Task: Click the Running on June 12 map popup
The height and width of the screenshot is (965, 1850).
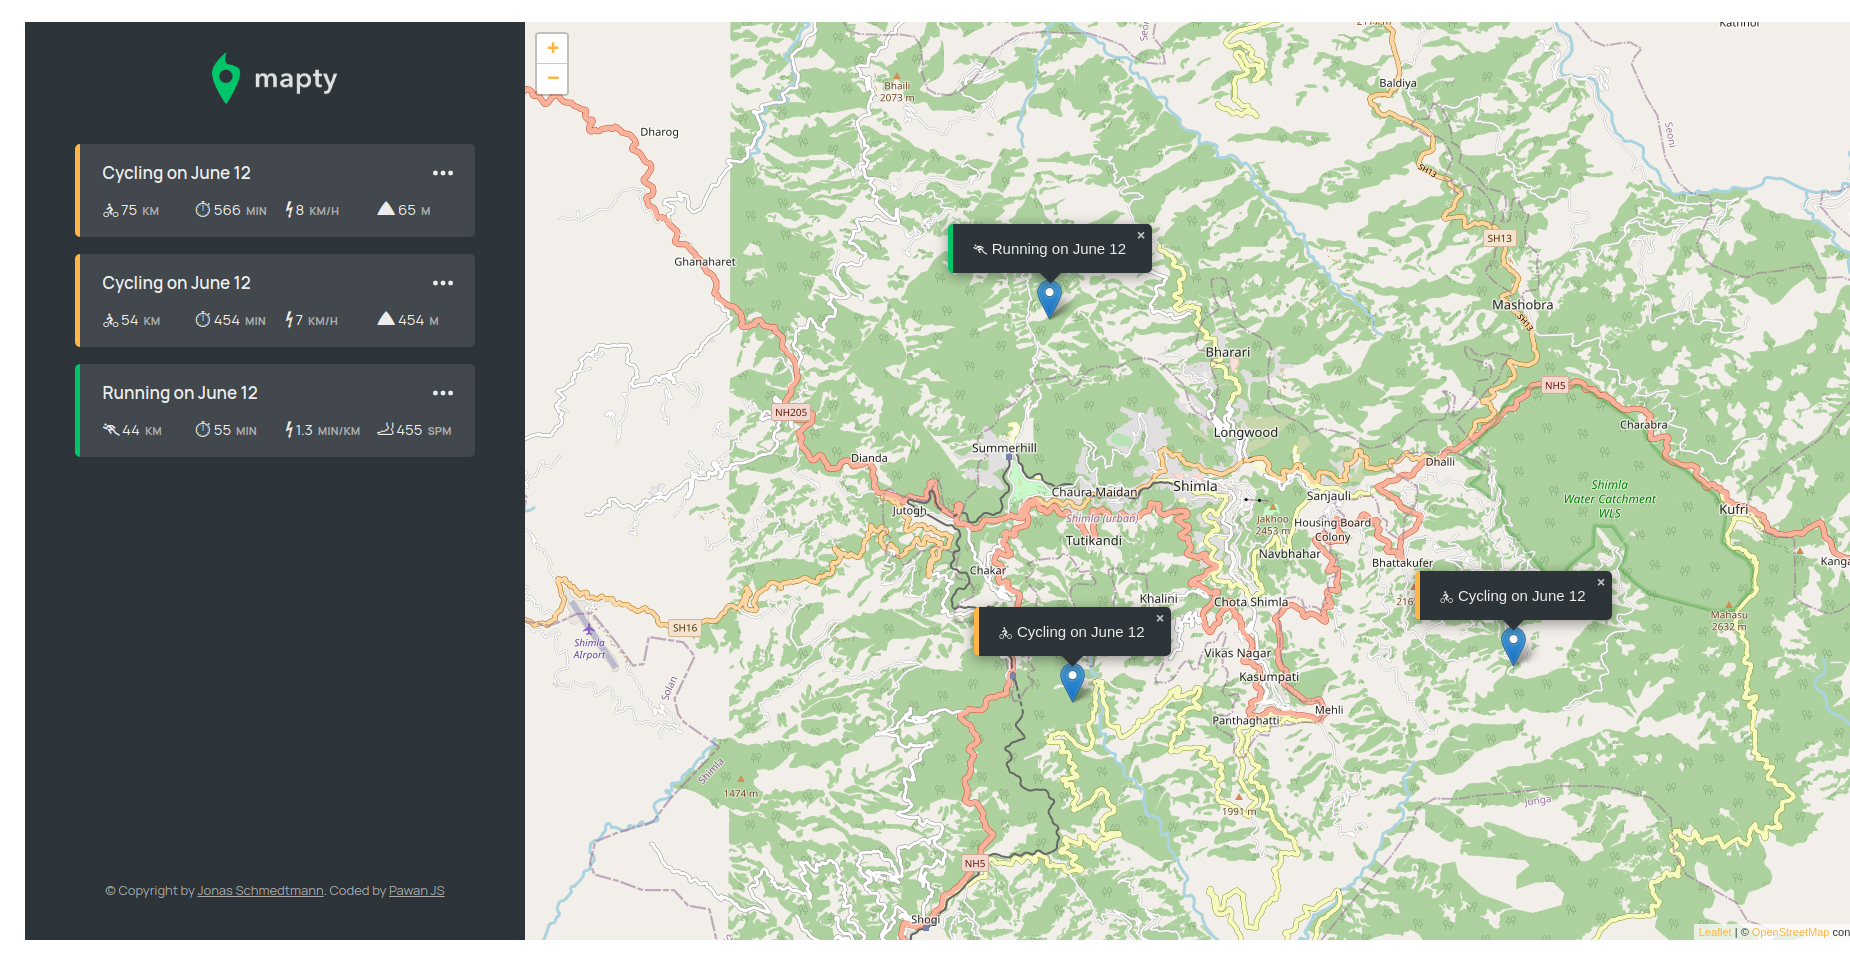Action: click(x=1050, y=249)
